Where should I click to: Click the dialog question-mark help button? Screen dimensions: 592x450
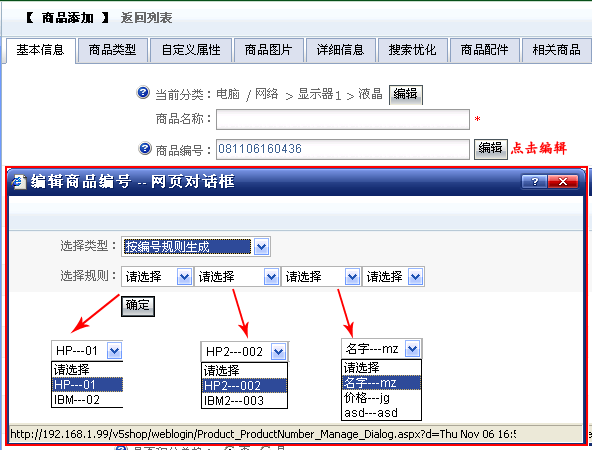tap(534, 182)
